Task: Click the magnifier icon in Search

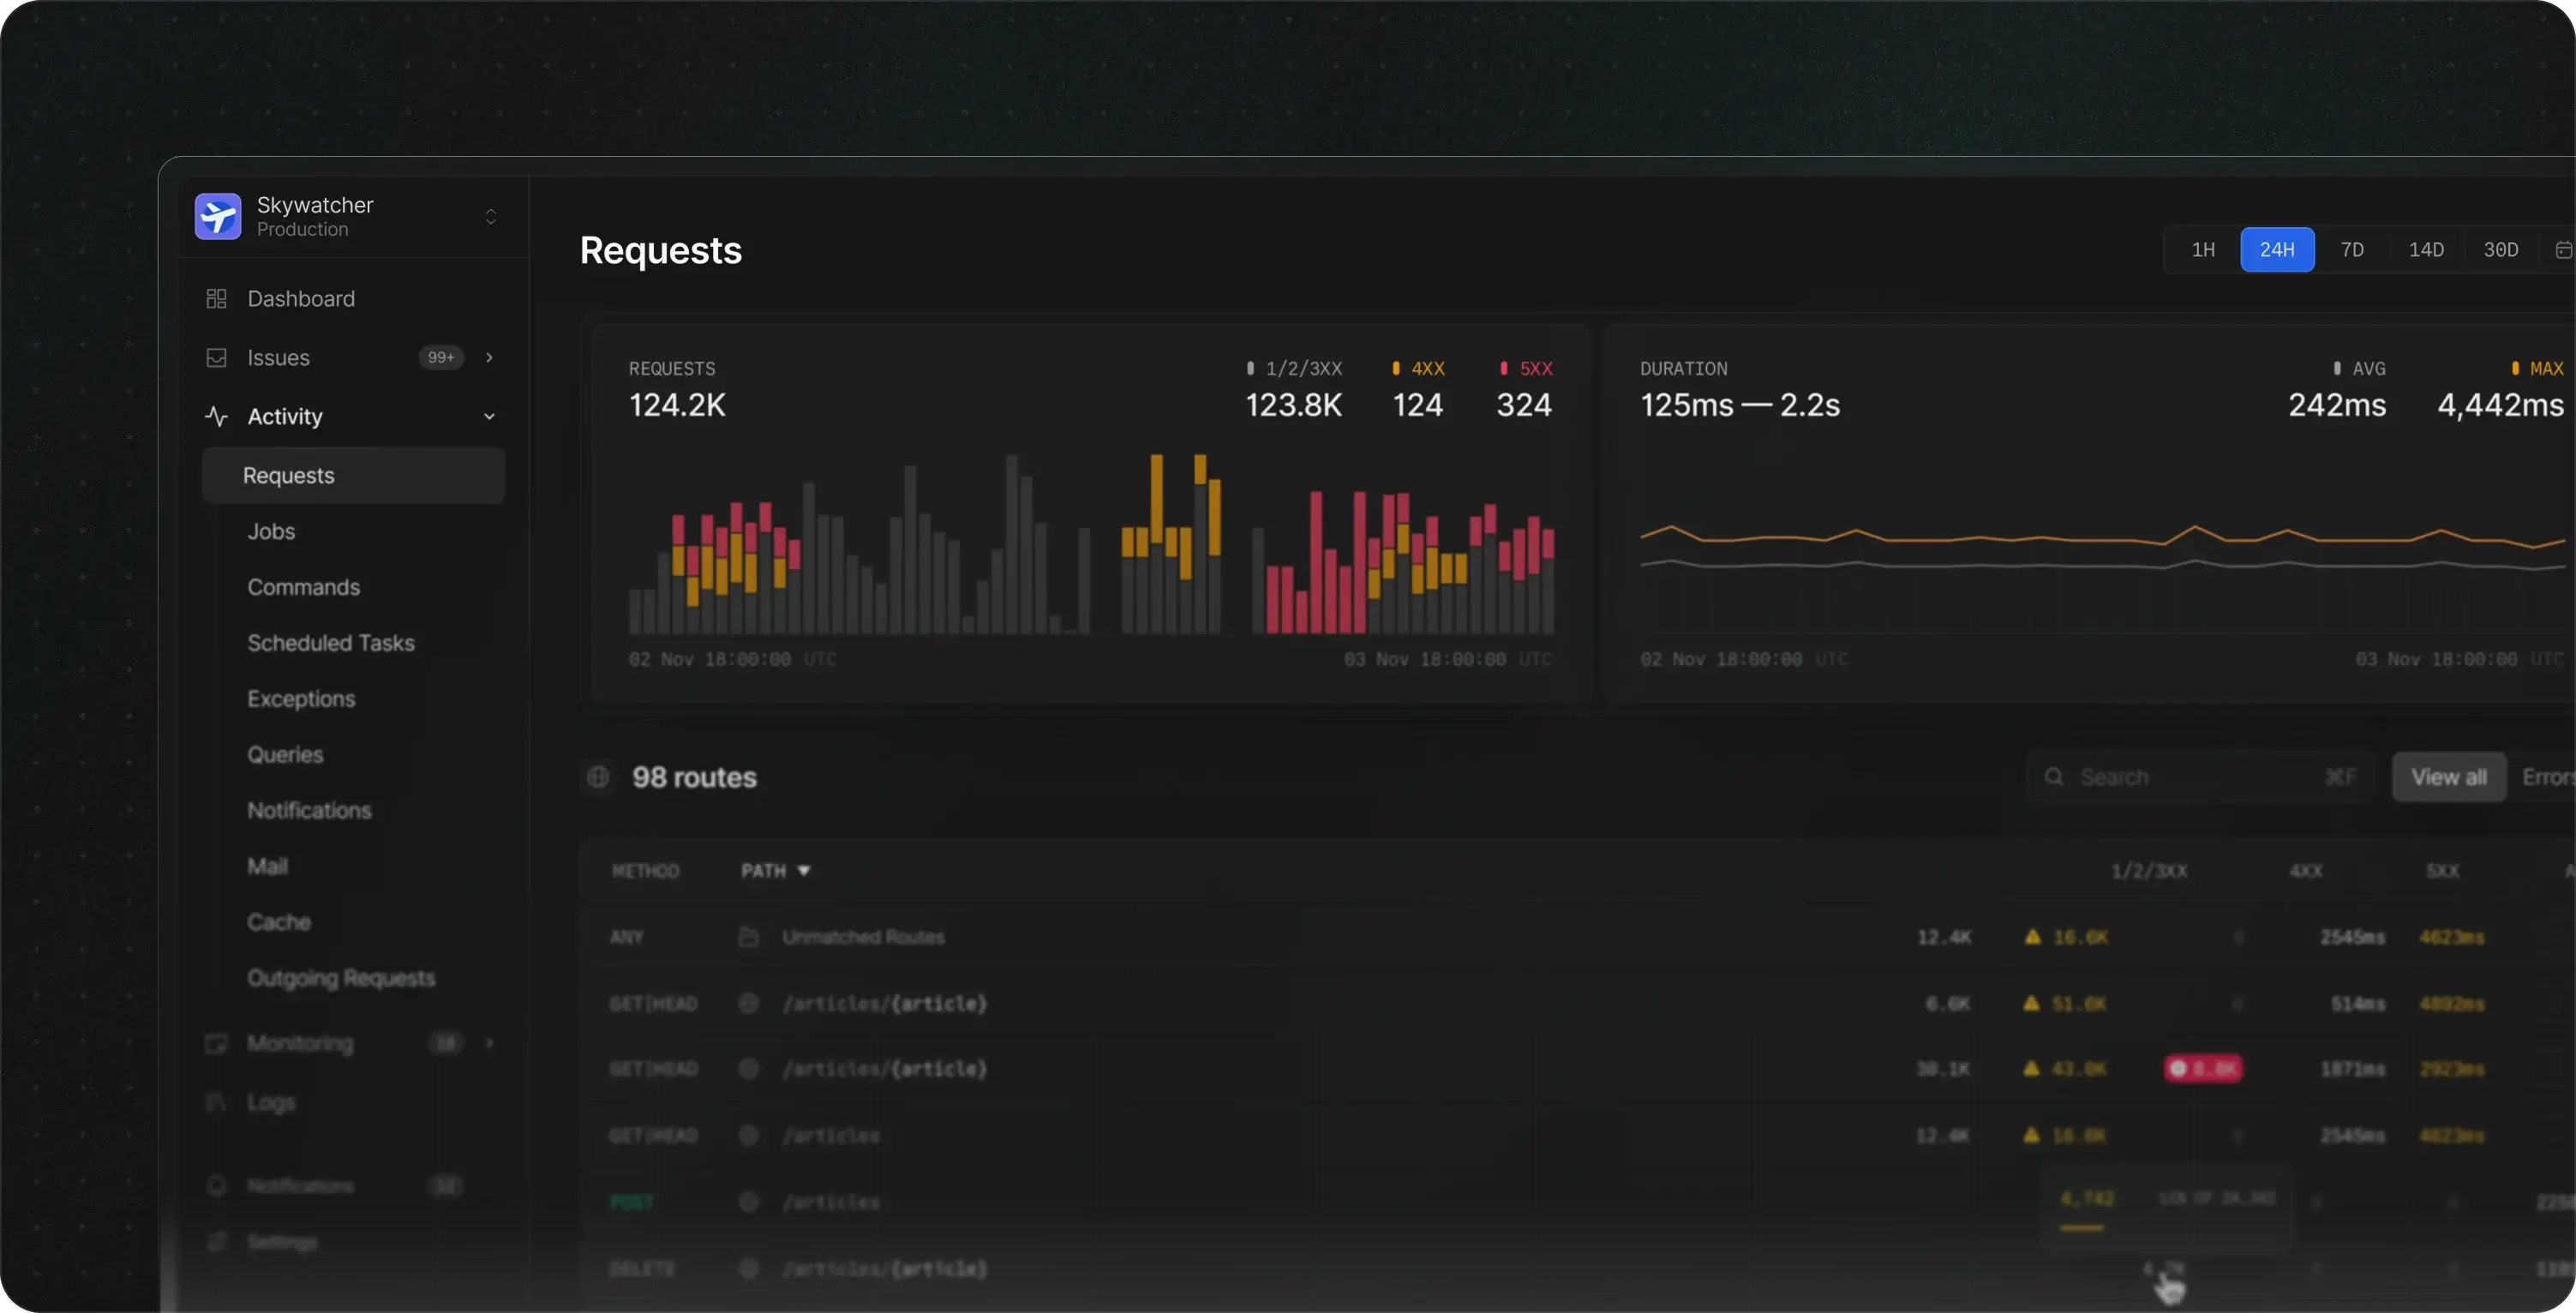Action: (2054, 777)
